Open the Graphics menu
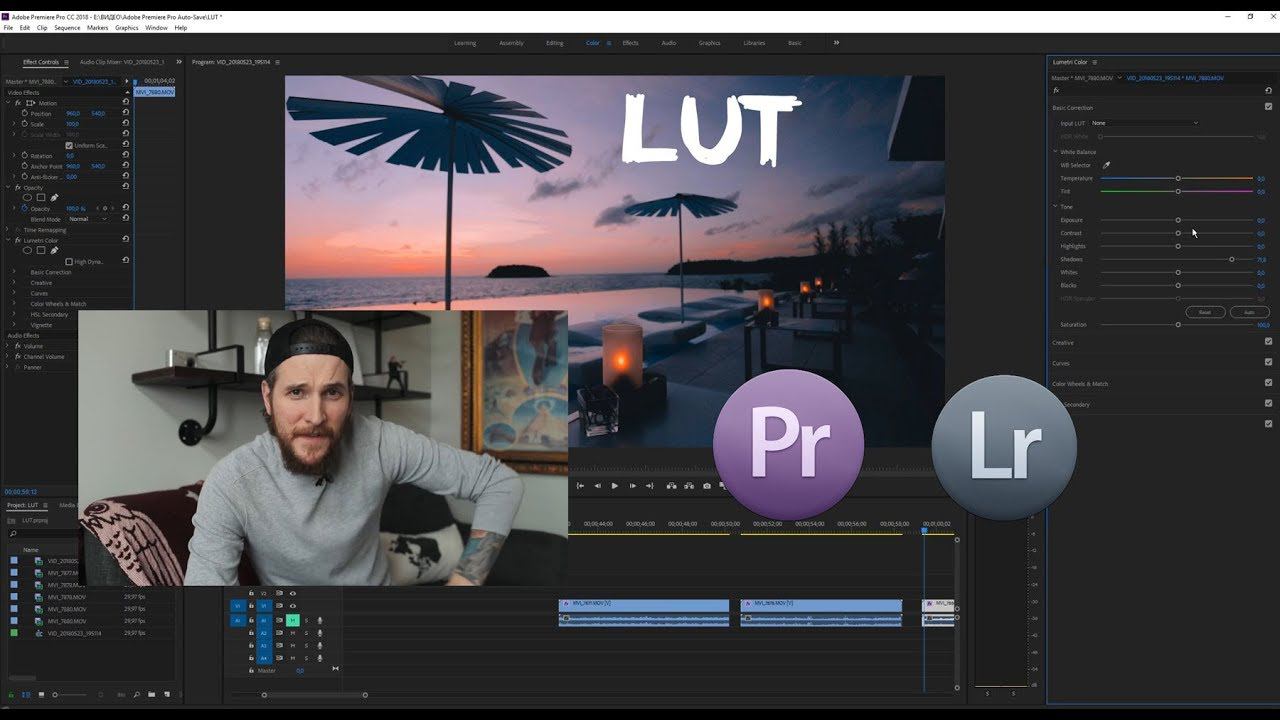 (127, 28)
